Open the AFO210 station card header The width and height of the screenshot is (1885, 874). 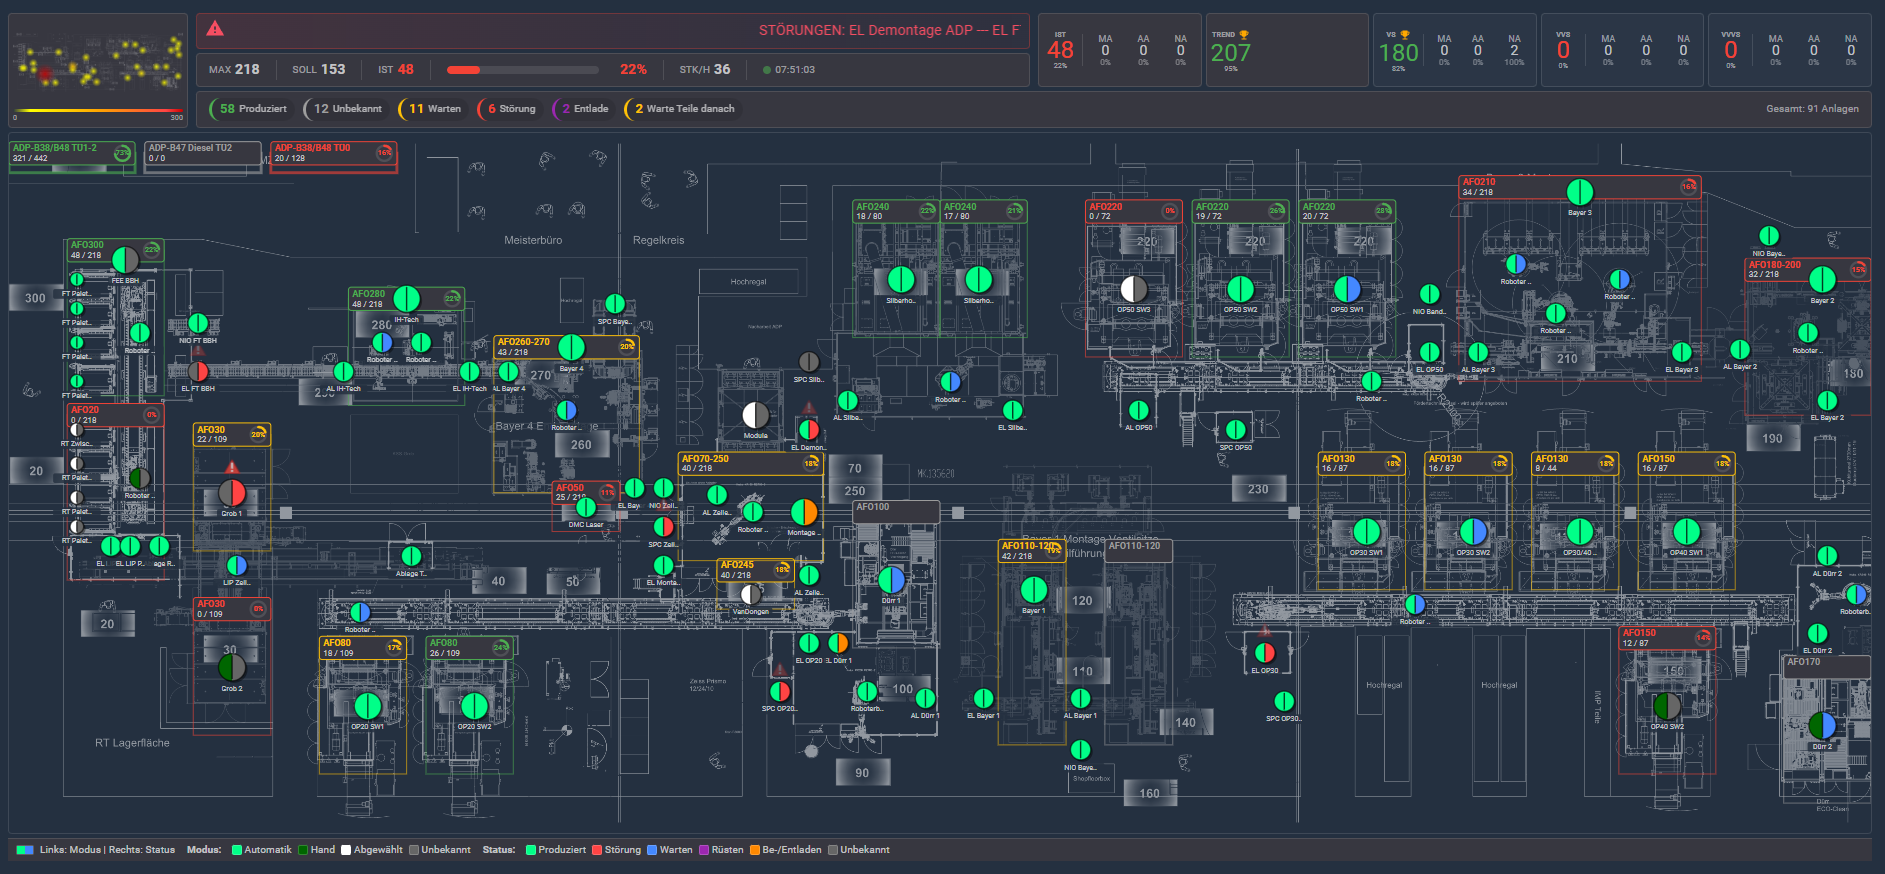pyautogui.click(x=1580, y=187)
